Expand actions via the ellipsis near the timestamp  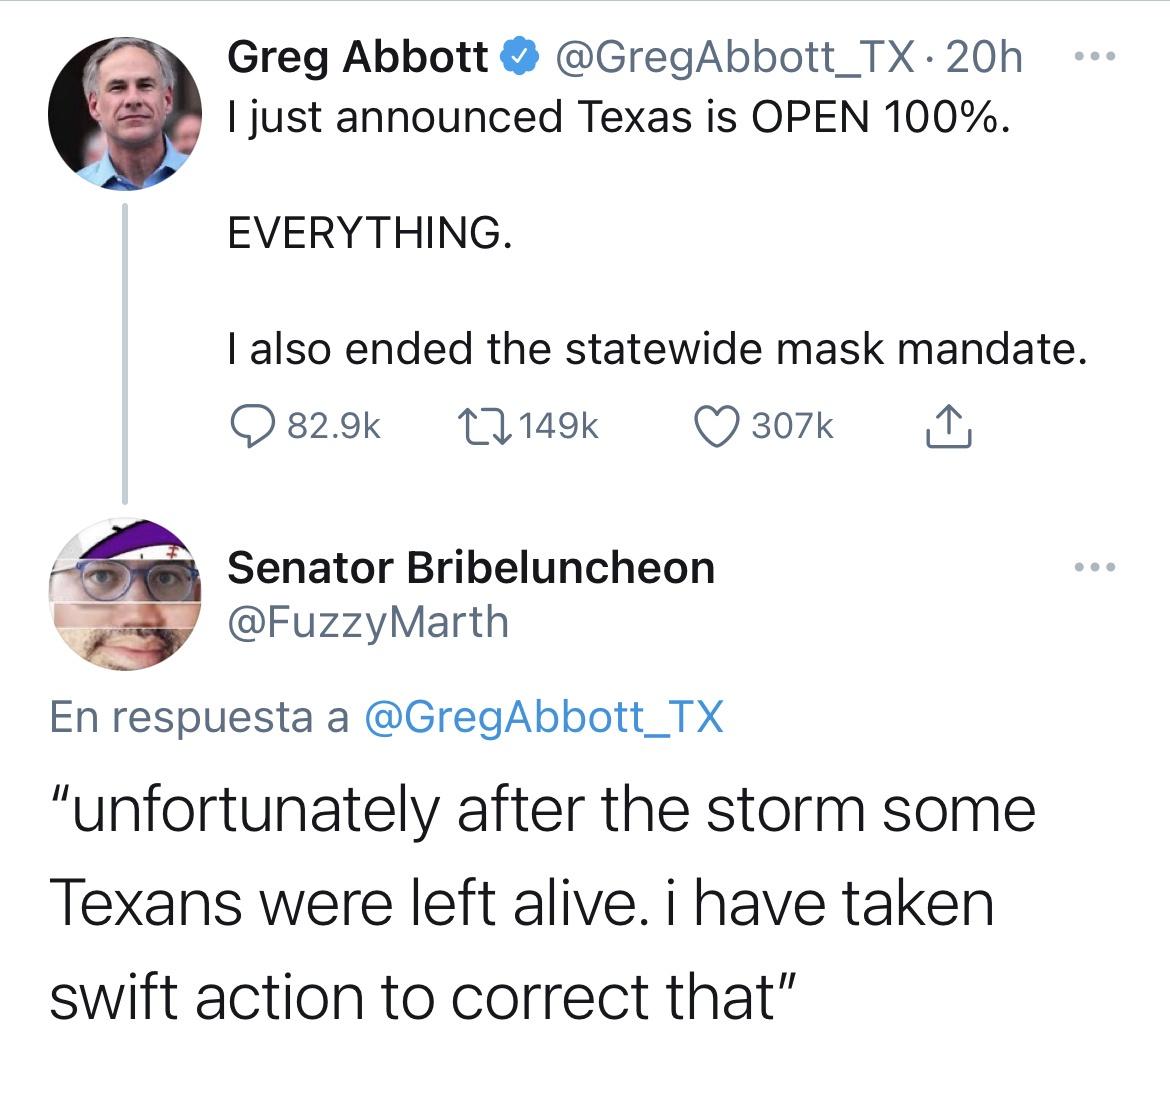click(1097, 58)
